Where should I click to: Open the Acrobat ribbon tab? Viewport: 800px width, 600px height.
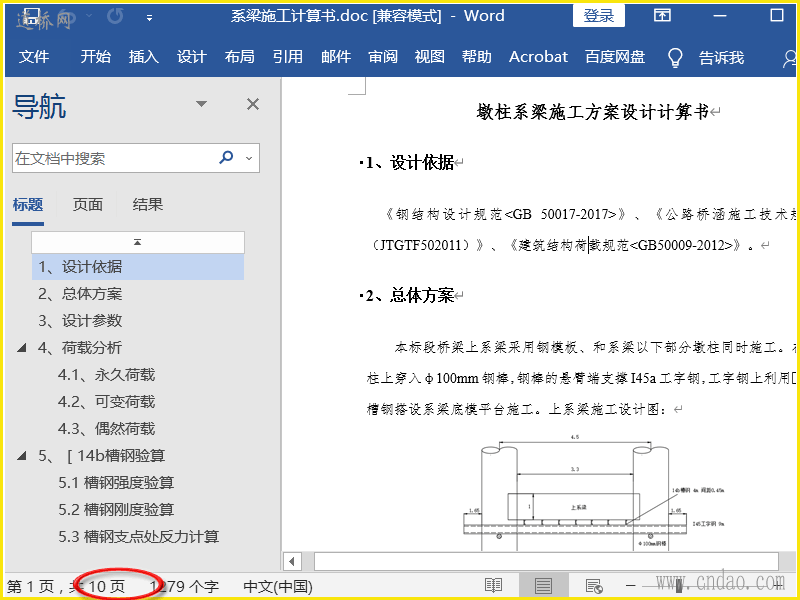click(538, 57)
